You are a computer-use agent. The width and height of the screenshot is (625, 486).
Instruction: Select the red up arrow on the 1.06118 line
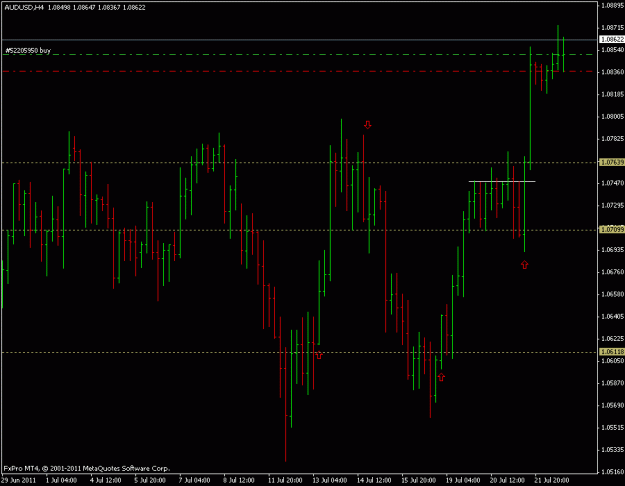click(318, 354)
